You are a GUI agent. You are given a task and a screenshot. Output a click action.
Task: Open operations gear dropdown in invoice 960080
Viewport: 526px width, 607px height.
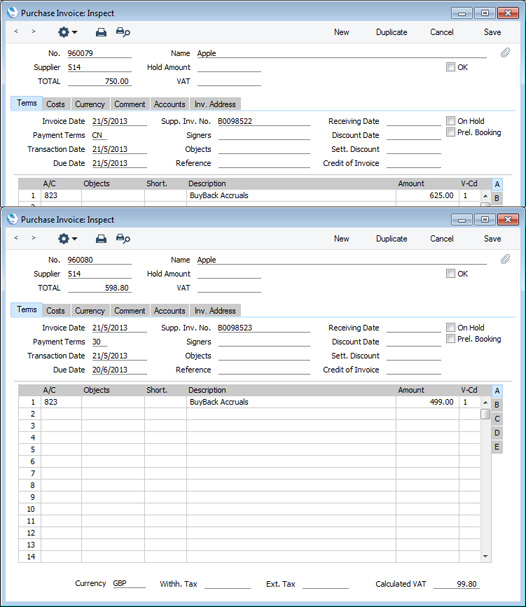point(67,238)
